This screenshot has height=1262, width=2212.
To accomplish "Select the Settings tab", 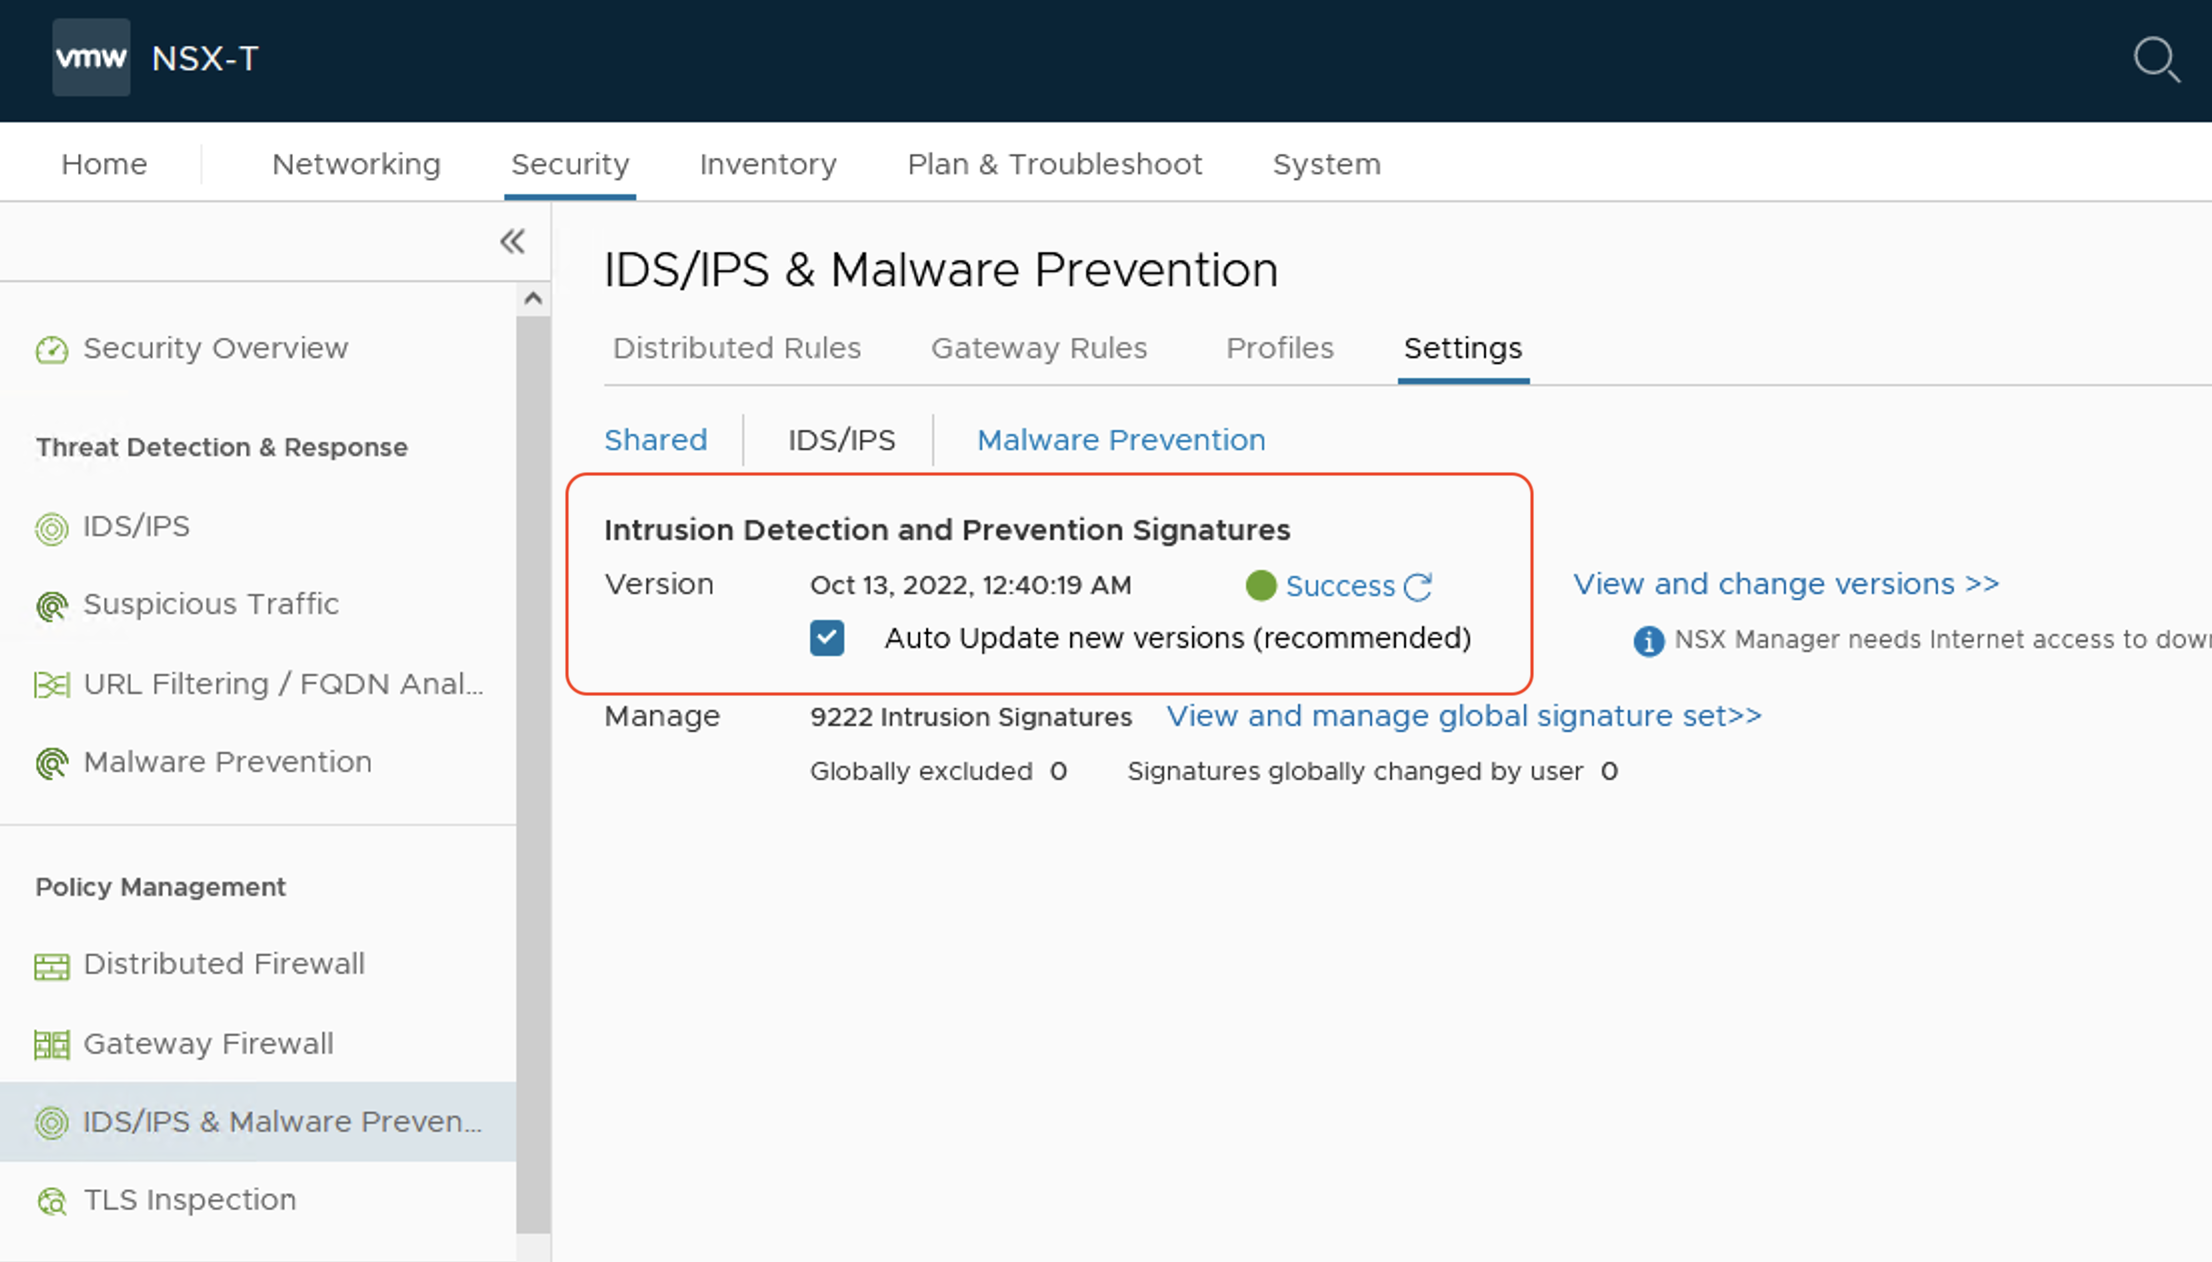I will [x=1463, y=348].
